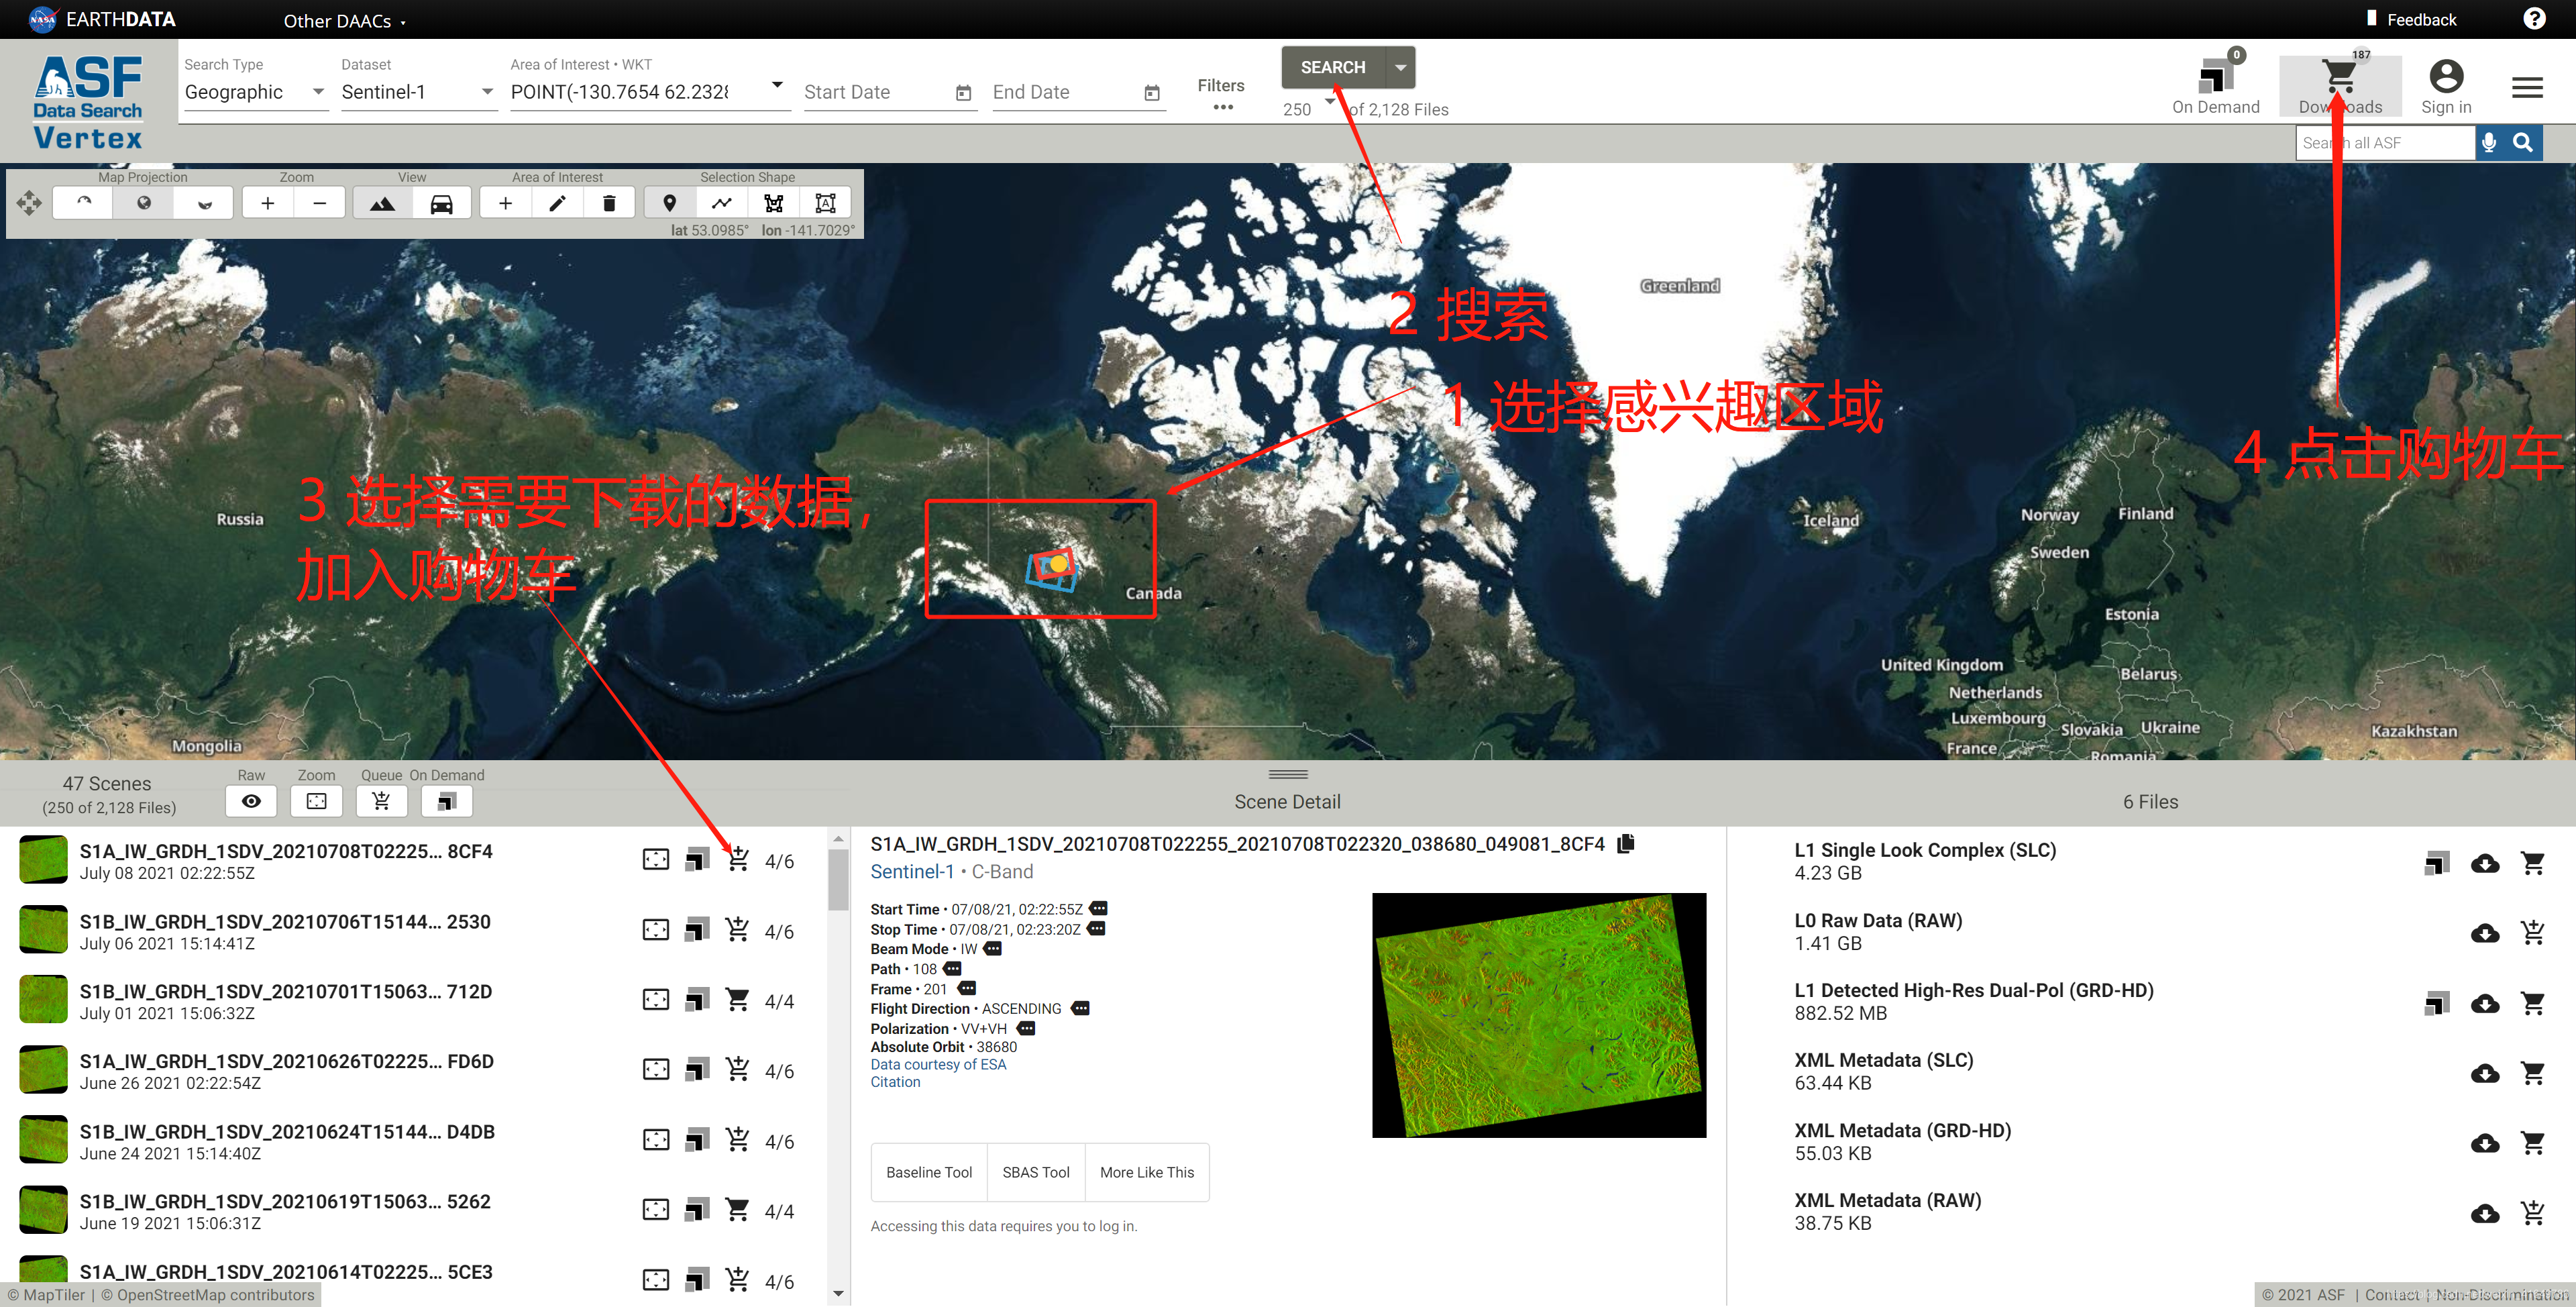Toggle raw file visibility with the eye button
This screenshot has height=1307, width=2576.
coord(251,801)
